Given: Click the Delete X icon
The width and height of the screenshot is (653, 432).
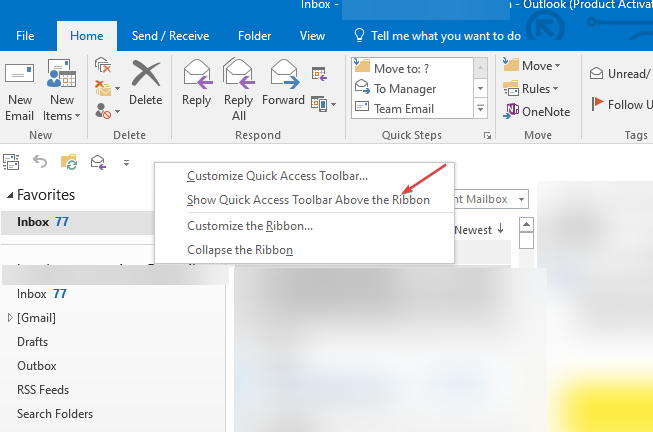Looking at the screenshot, I should [146, 73].
